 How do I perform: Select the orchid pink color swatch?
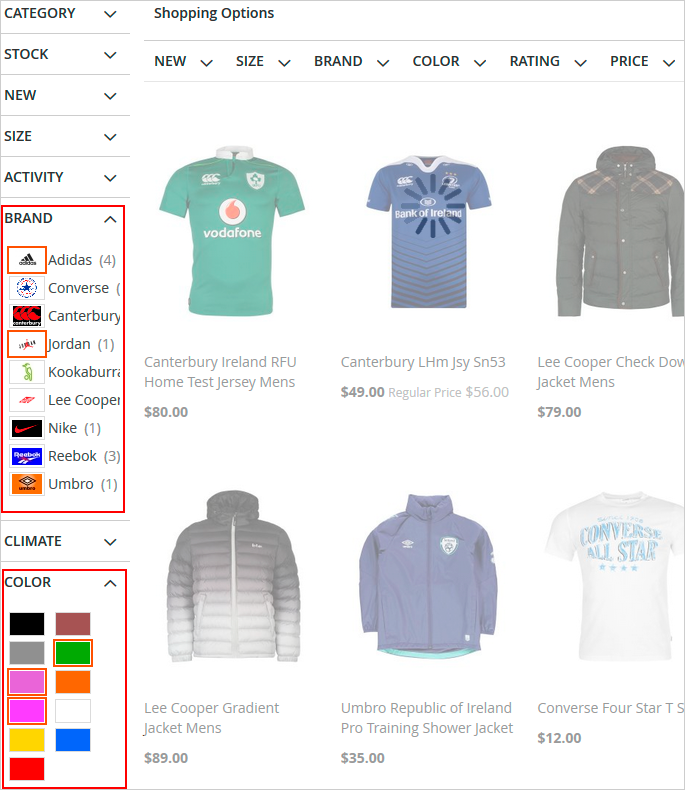(x=27, y=682)
